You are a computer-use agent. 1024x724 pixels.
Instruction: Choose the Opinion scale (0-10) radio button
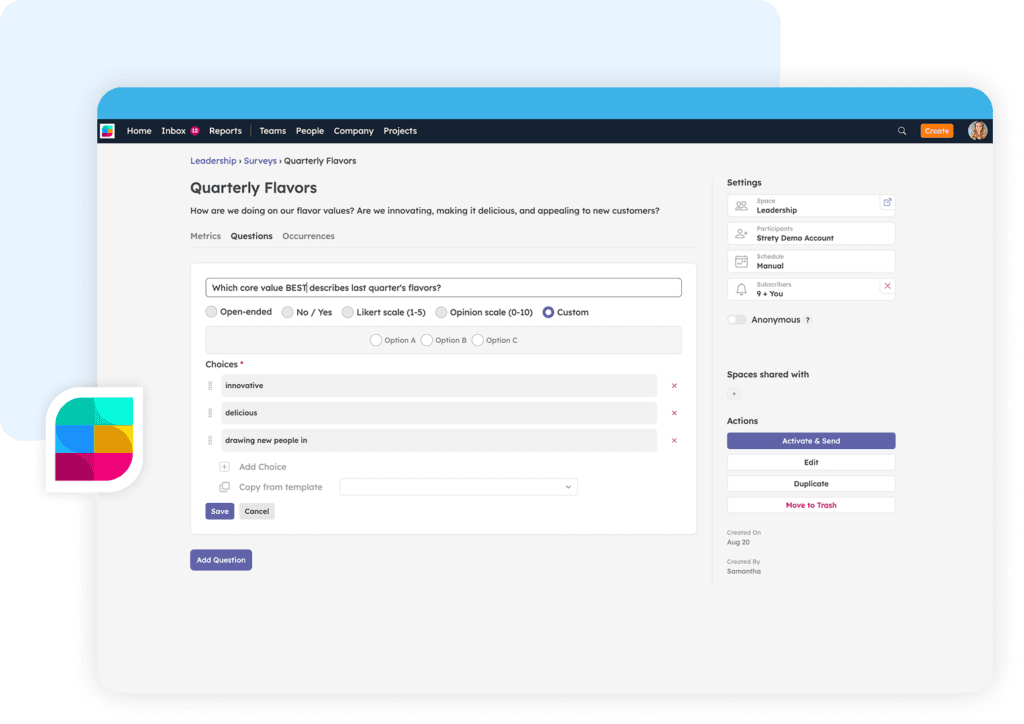pyautogui.click(x=441, y=312)
